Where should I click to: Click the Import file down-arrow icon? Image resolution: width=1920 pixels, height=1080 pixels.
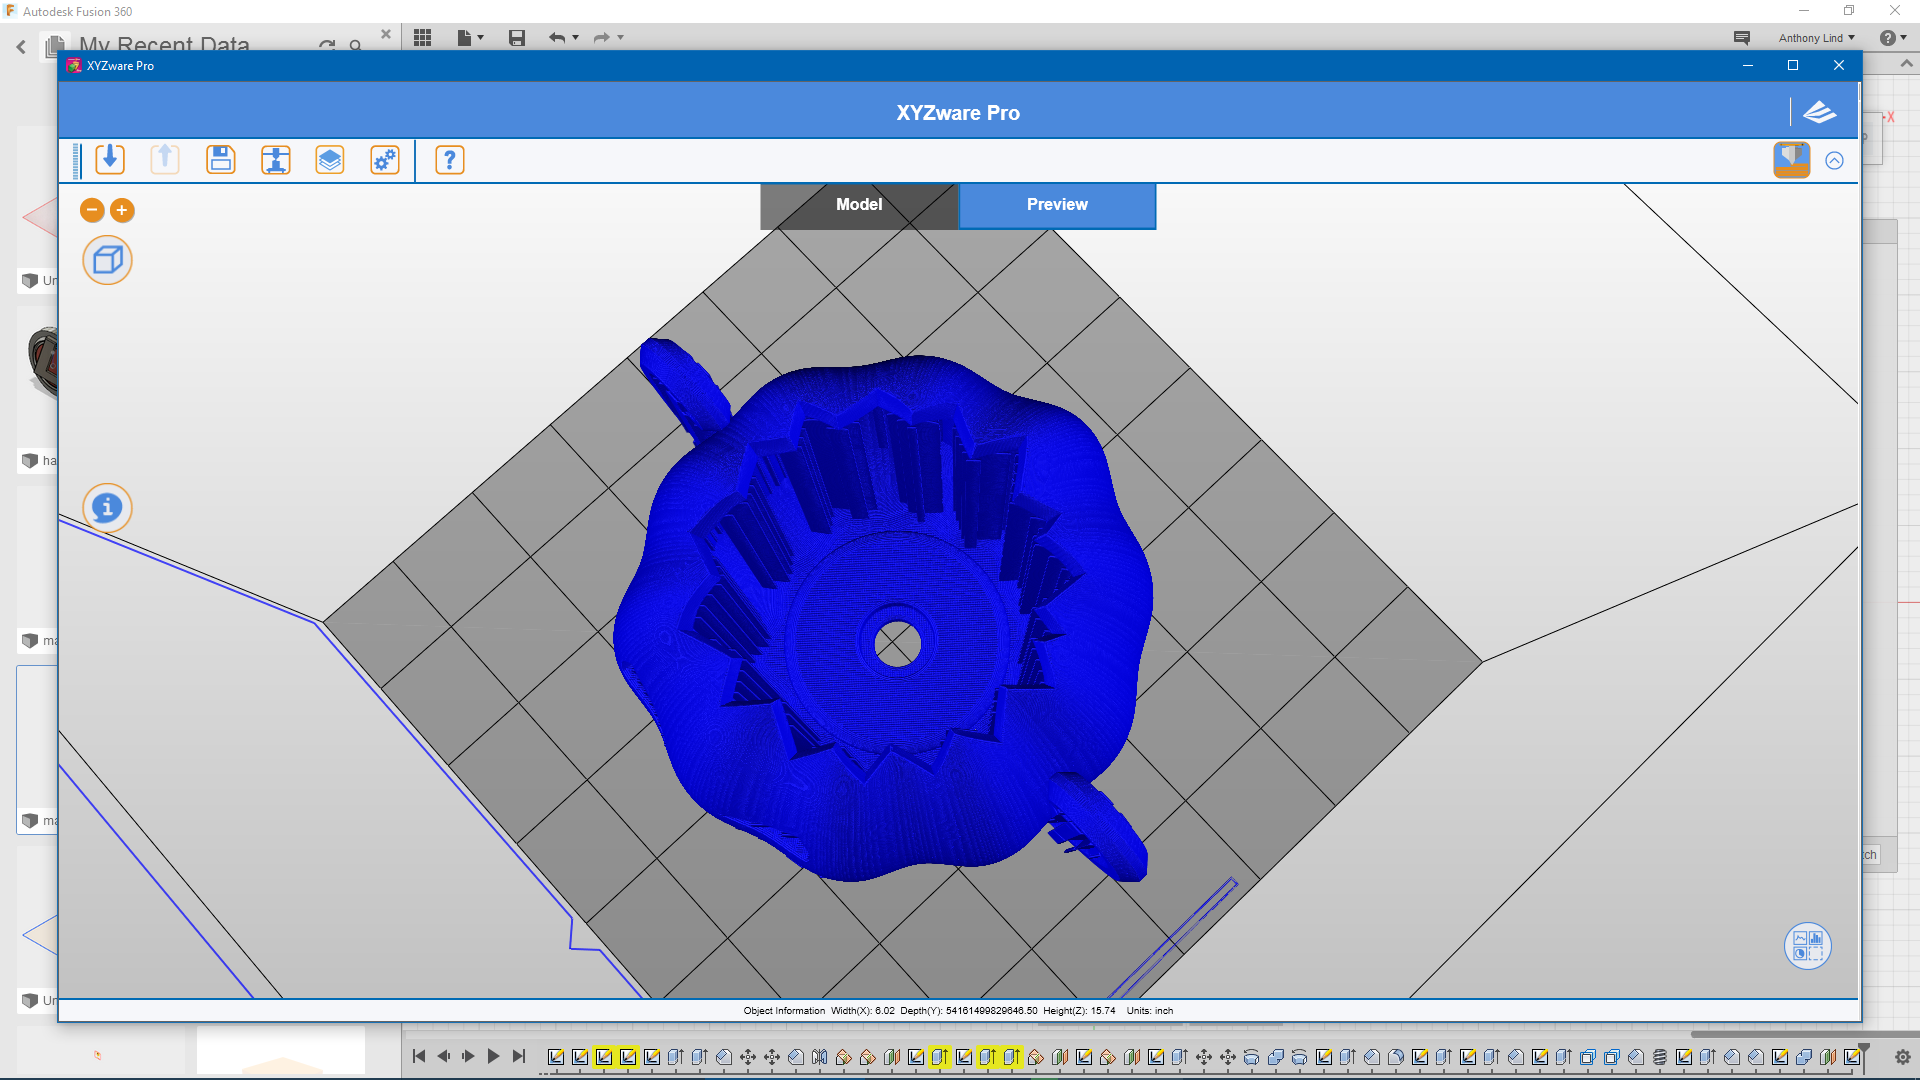coord(110,160)
